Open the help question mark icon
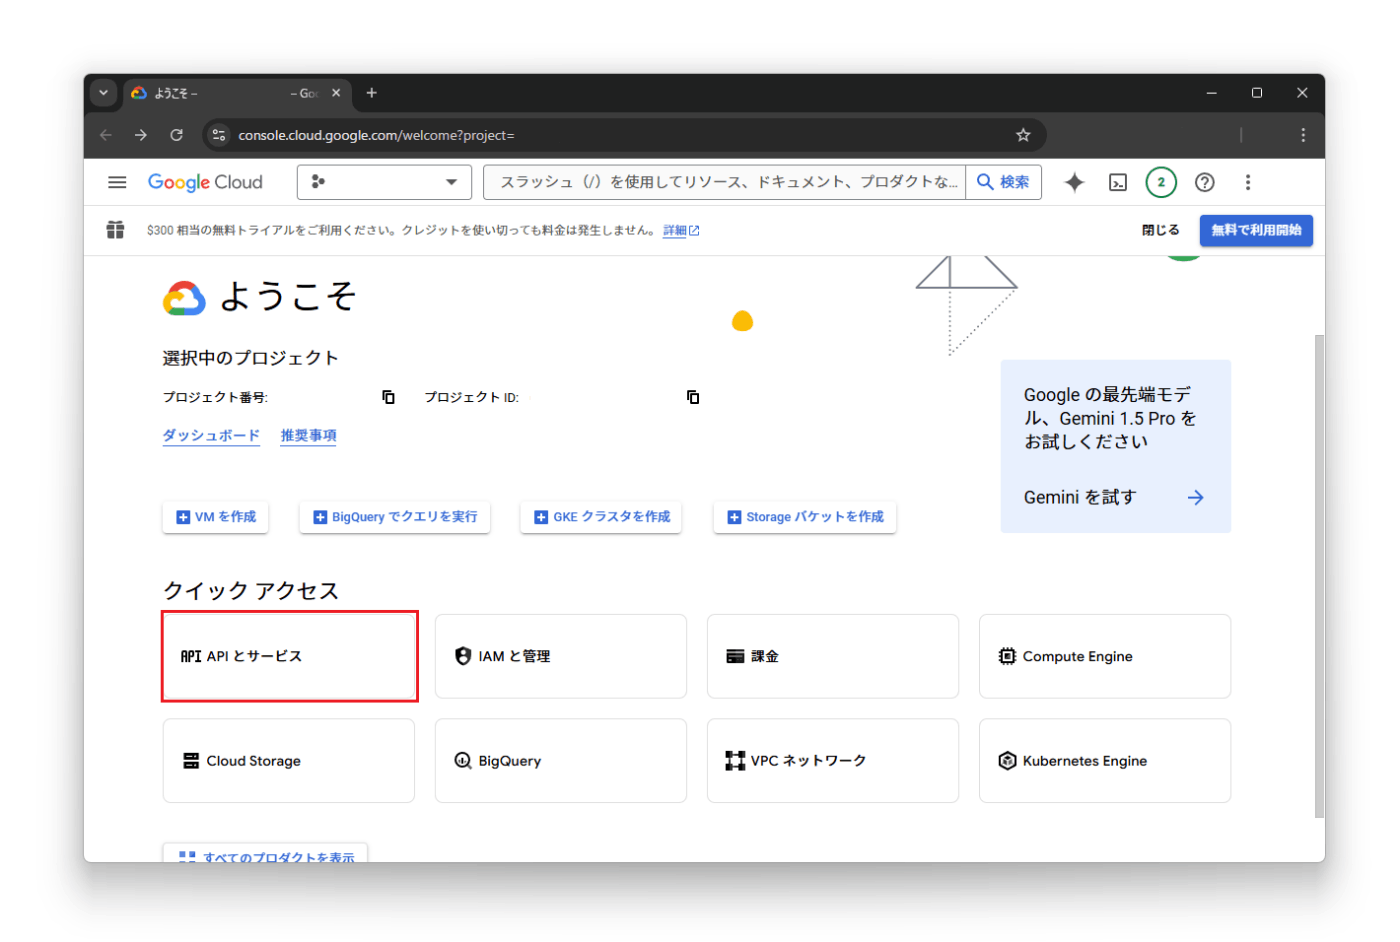Viewport: 1400px width, 942px height. 1205,182
